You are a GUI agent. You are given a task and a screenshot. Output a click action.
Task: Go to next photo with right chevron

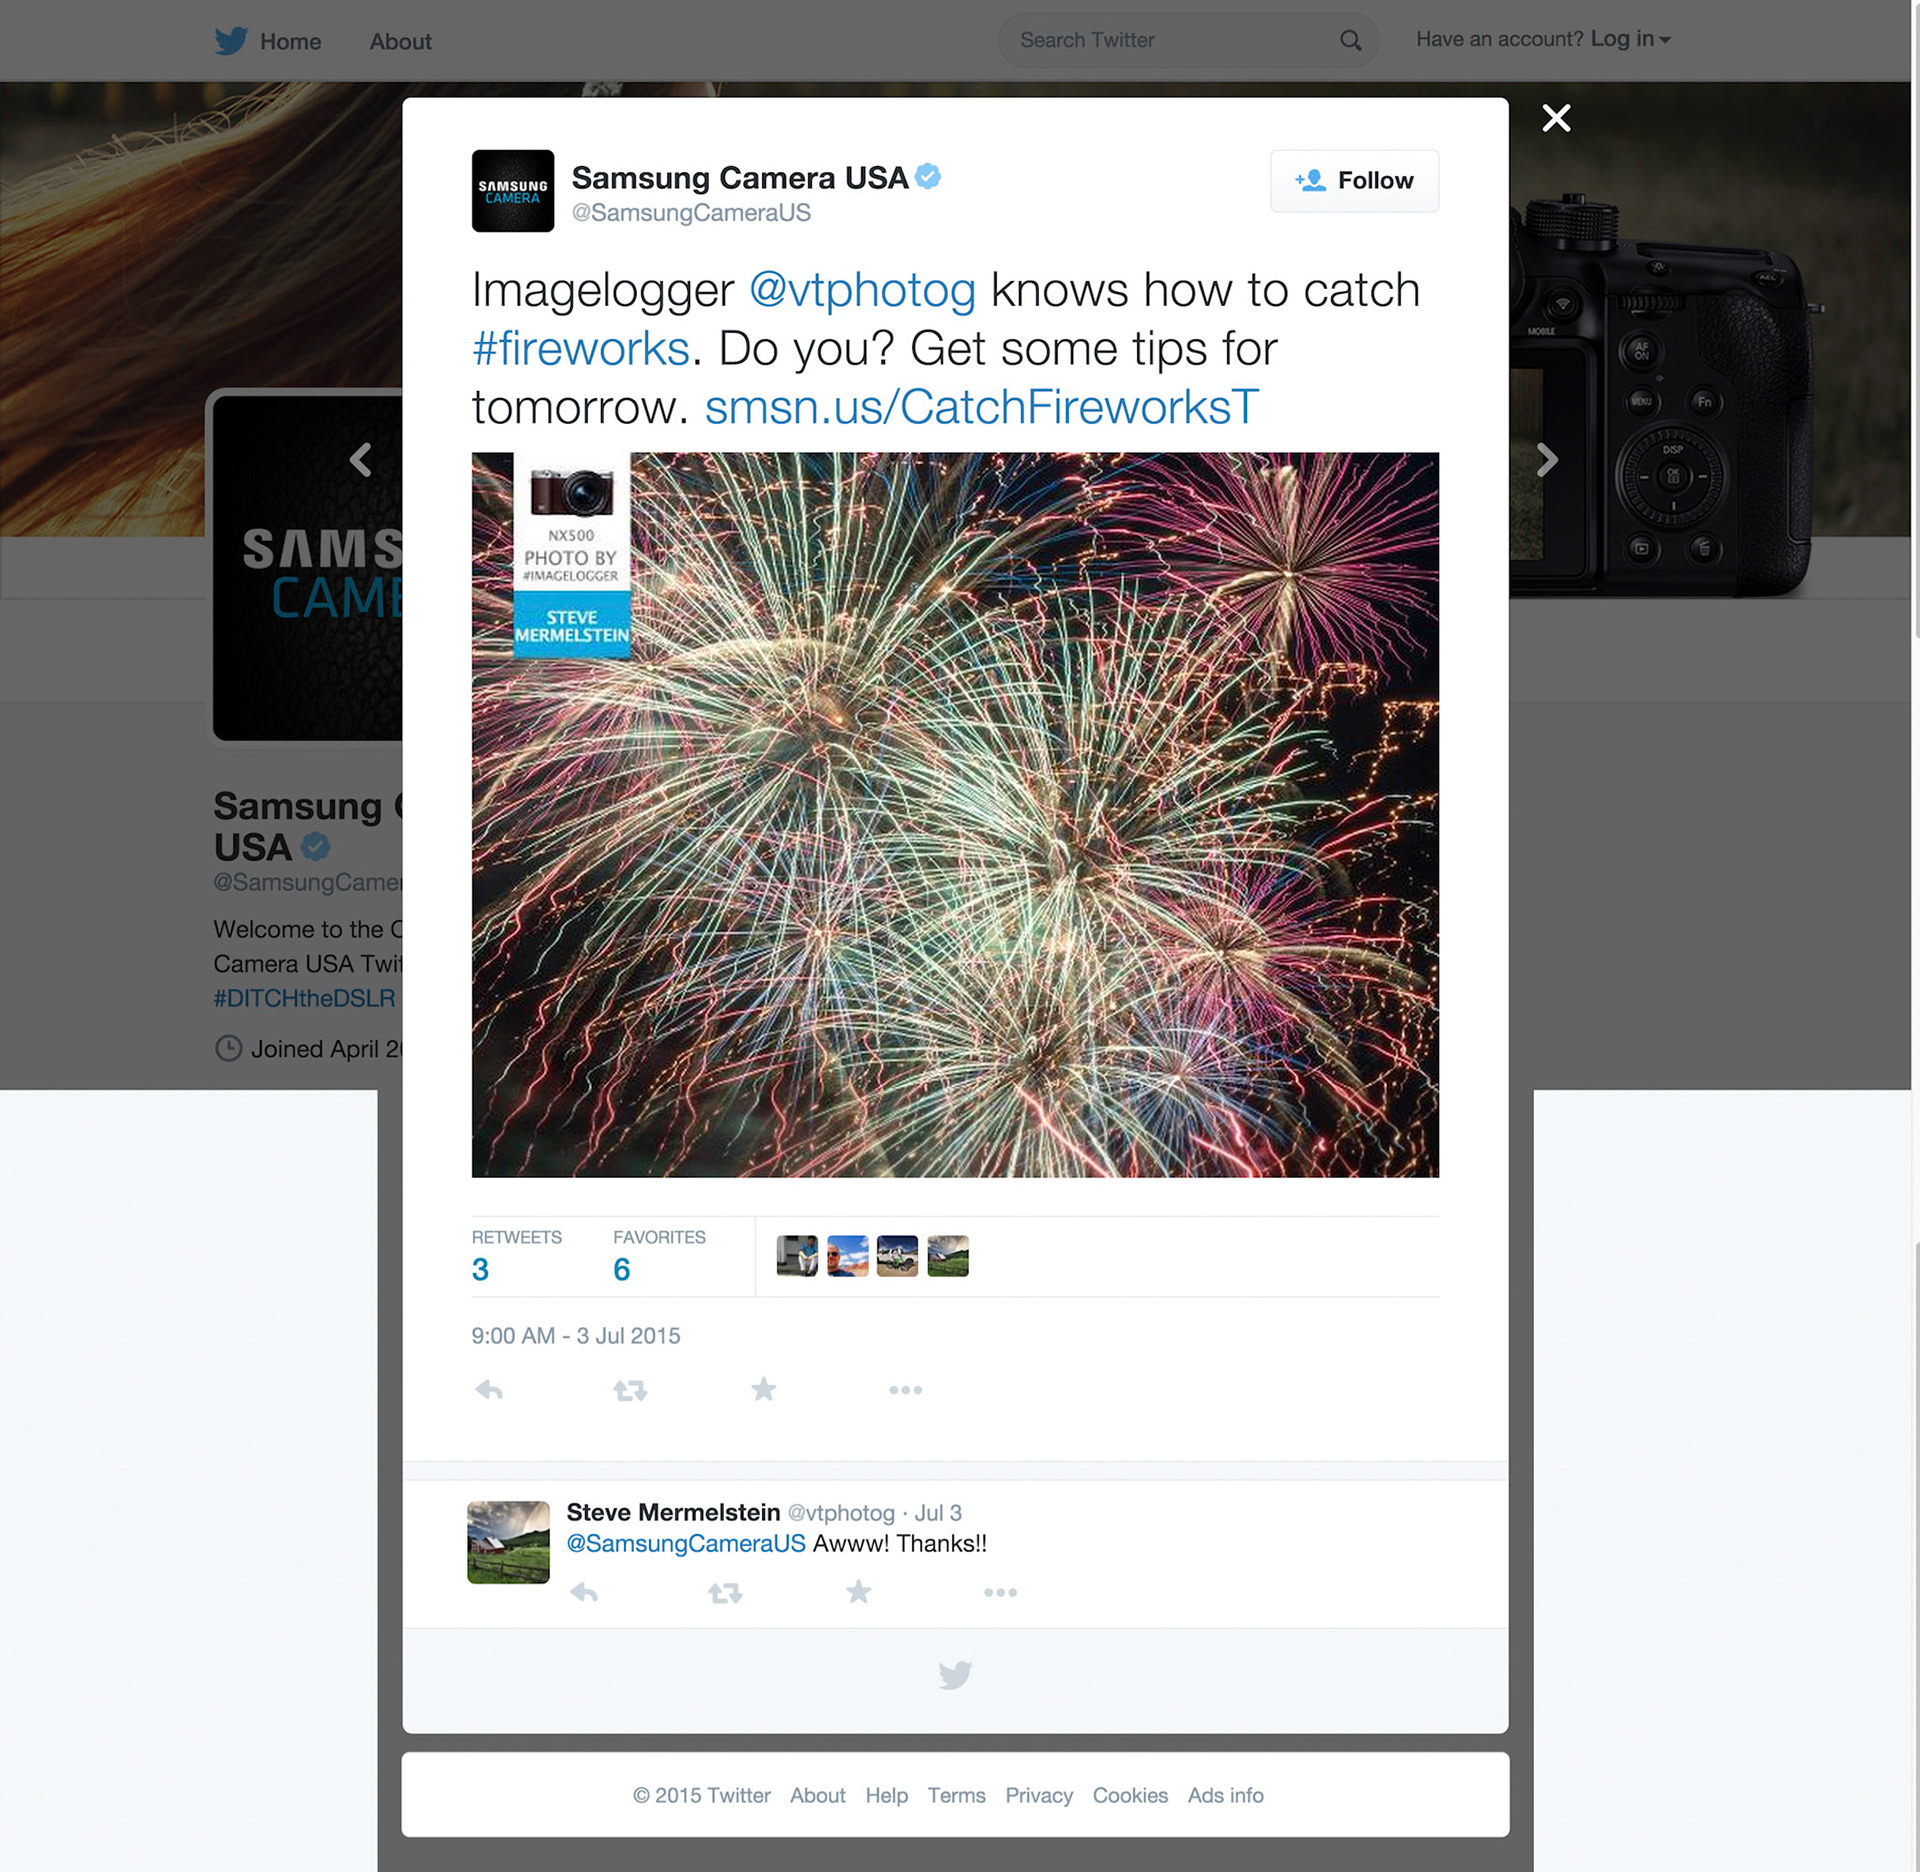click(x=1547, y=460)
